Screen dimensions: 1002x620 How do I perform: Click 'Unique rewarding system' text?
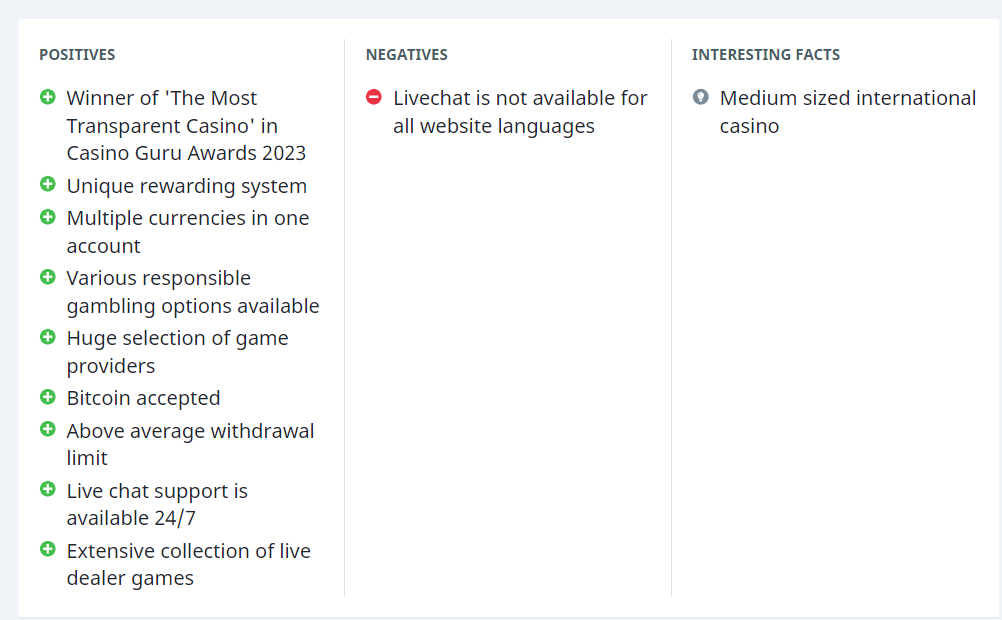click(x=186, y=186)
